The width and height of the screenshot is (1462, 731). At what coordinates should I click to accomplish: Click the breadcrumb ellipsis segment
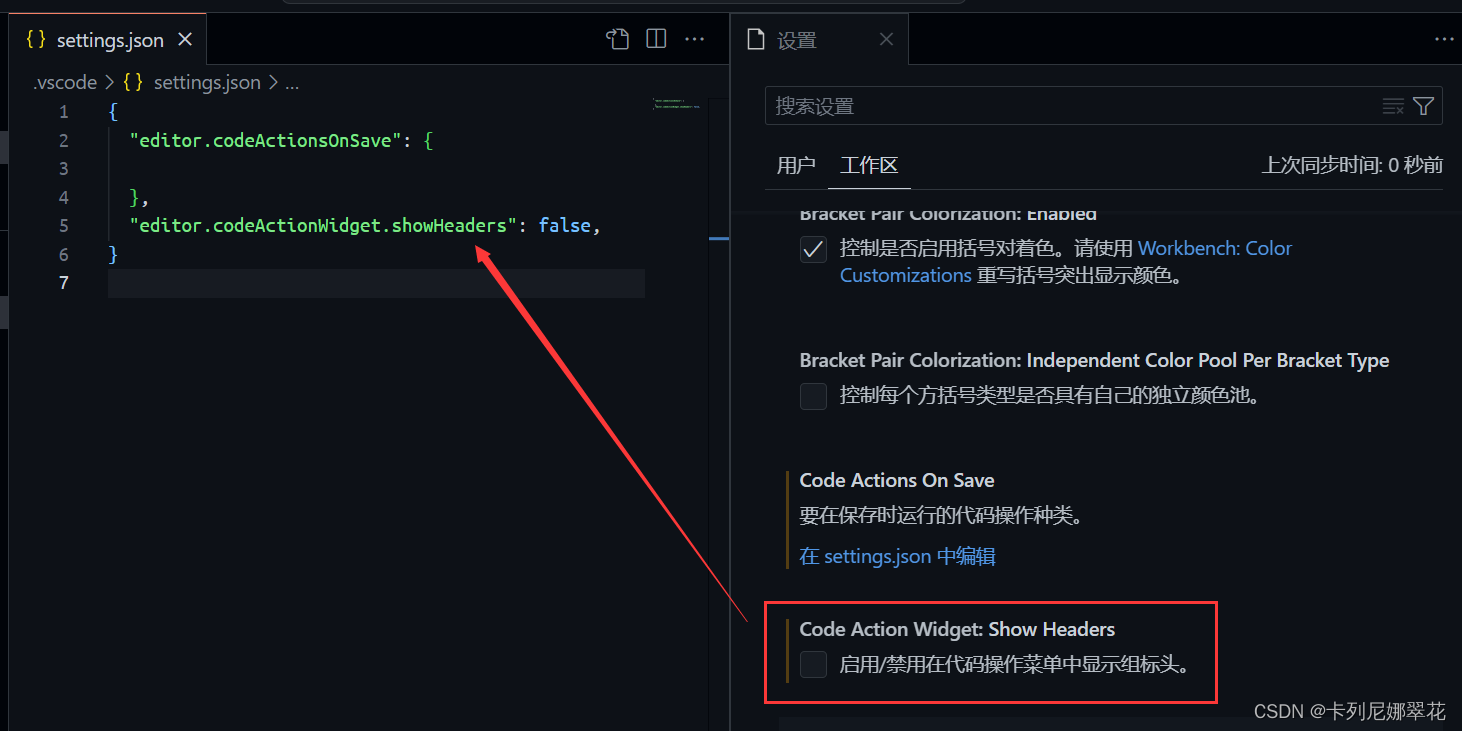pyautogui.click(x=292, y=83)
